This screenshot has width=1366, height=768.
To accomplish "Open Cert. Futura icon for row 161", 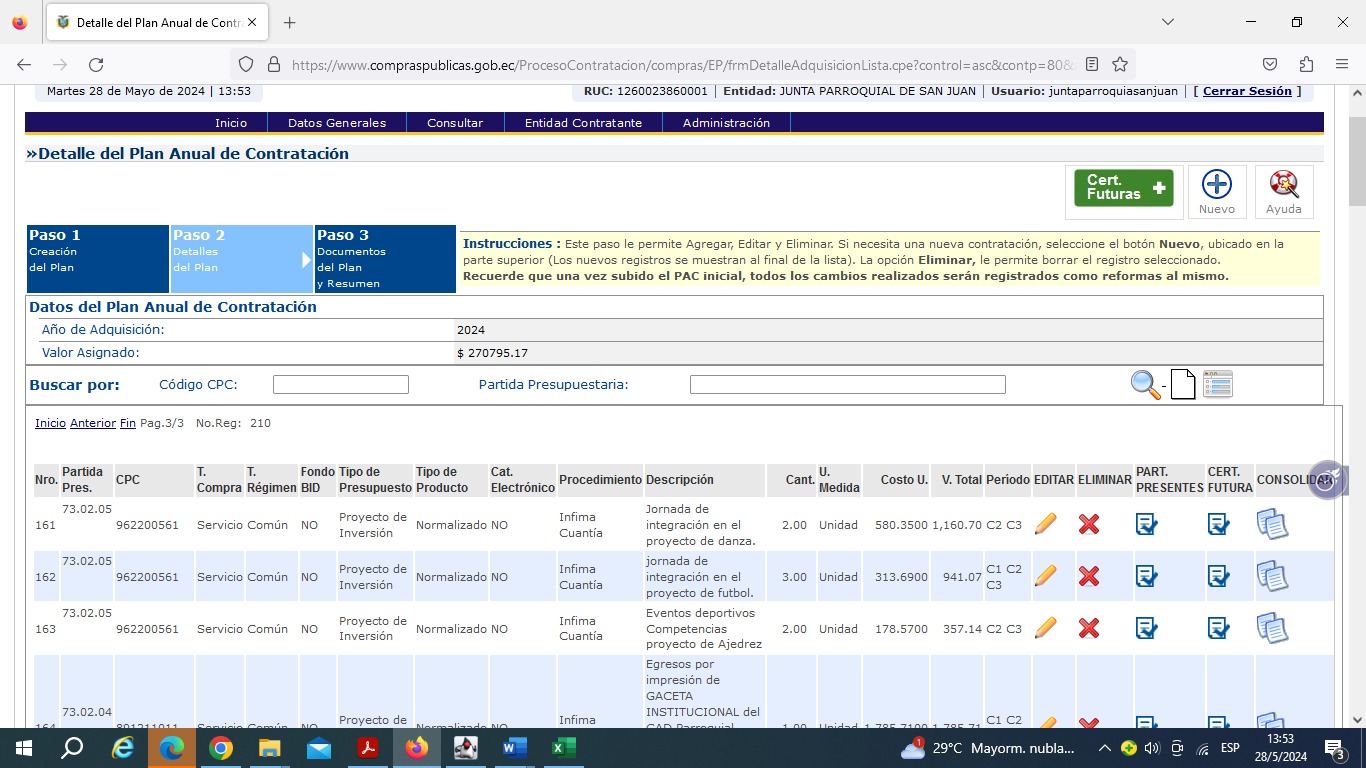I will pyautogui.click(x=1218, y=524).
